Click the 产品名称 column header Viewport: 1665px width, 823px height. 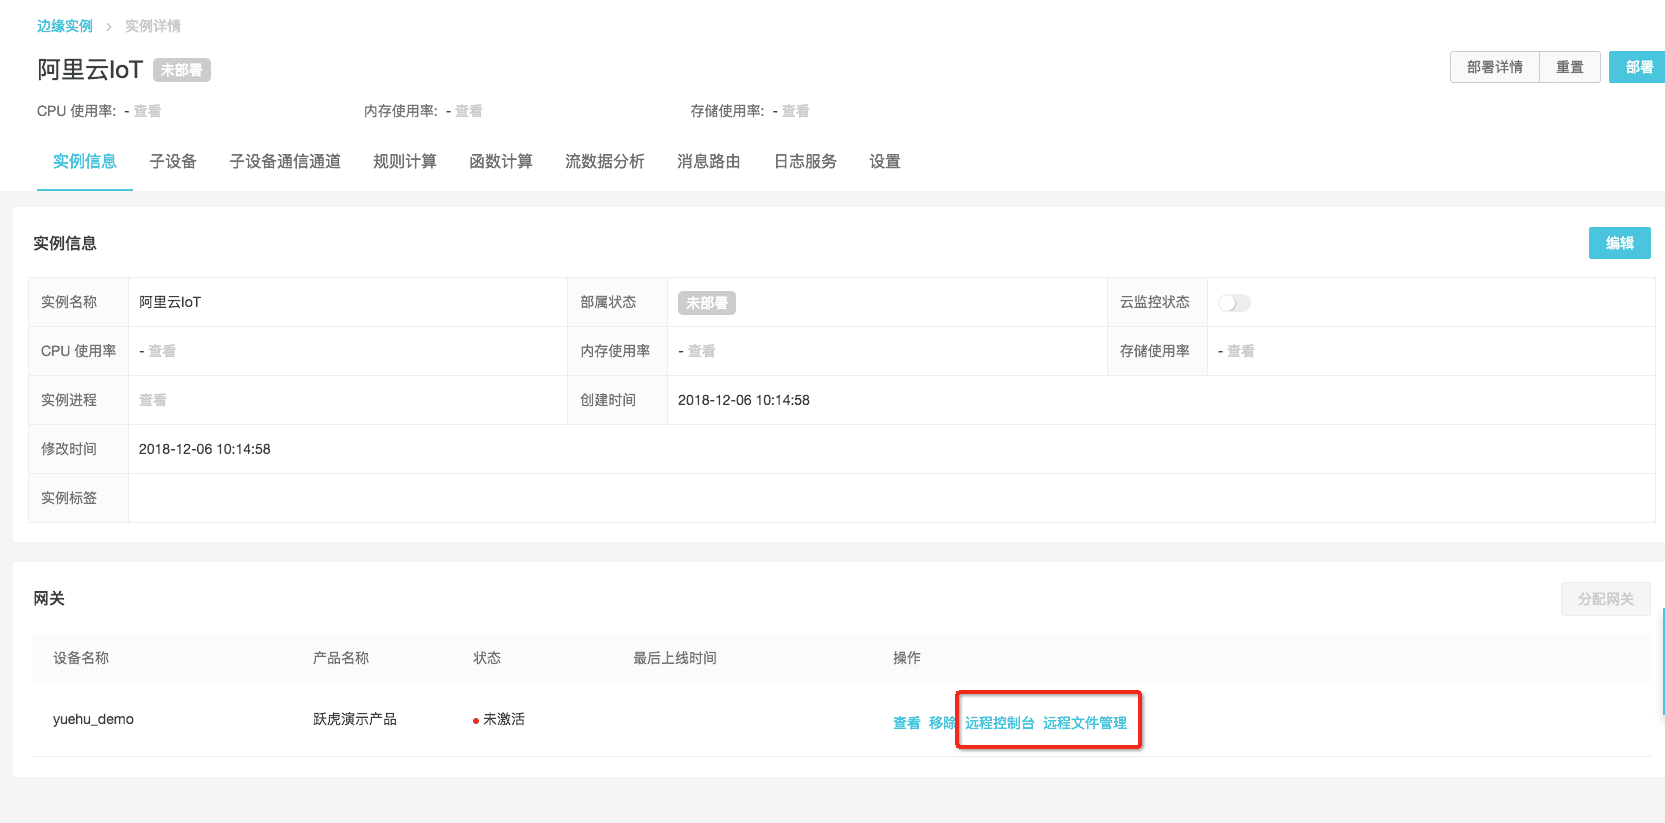click(x=341, y=658)
